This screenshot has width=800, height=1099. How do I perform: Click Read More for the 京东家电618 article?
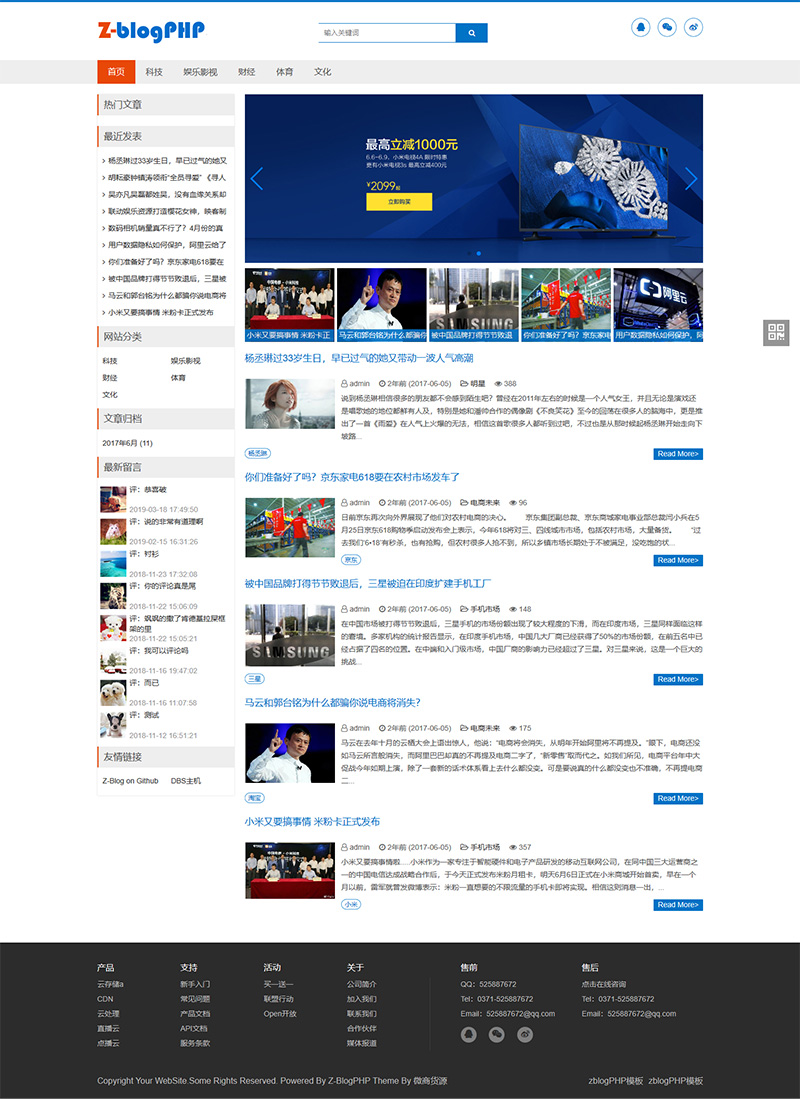point(678,561)
